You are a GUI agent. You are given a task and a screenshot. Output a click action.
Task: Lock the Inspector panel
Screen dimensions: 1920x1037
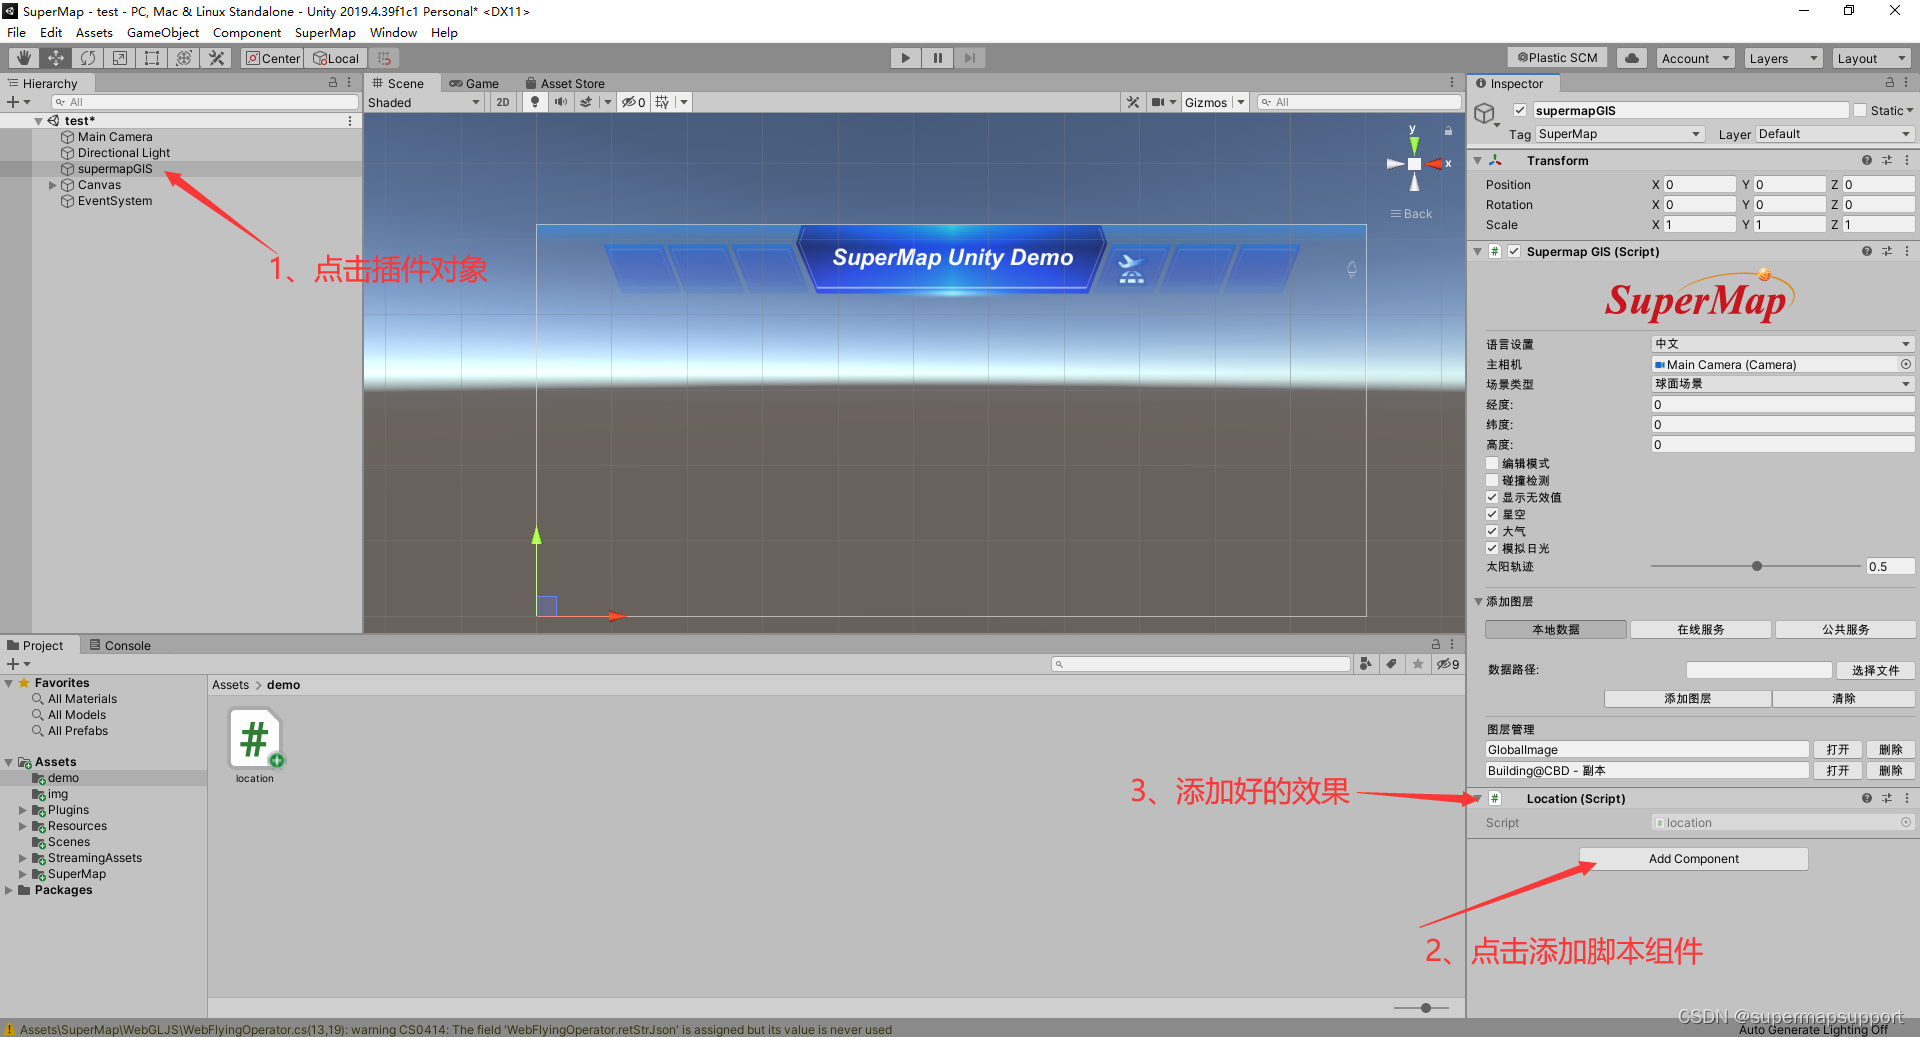coord(1890,83)
